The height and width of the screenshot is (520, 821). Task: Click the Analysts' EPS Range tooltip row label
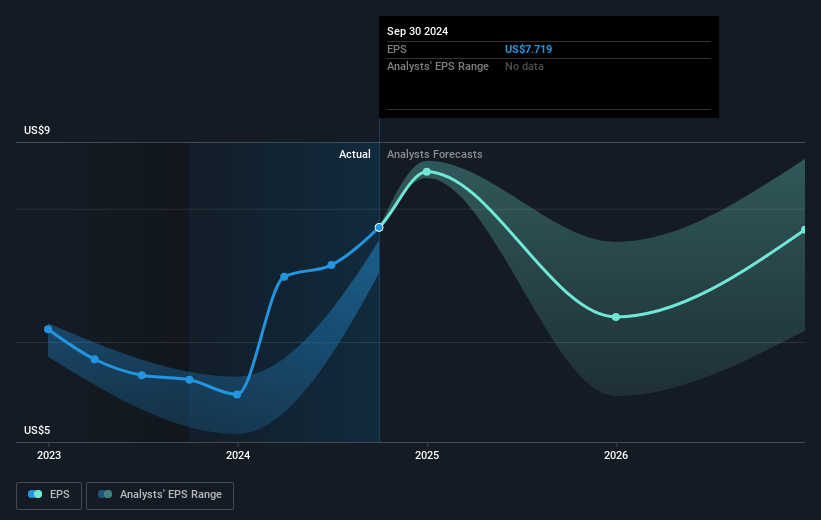(438, 67)
